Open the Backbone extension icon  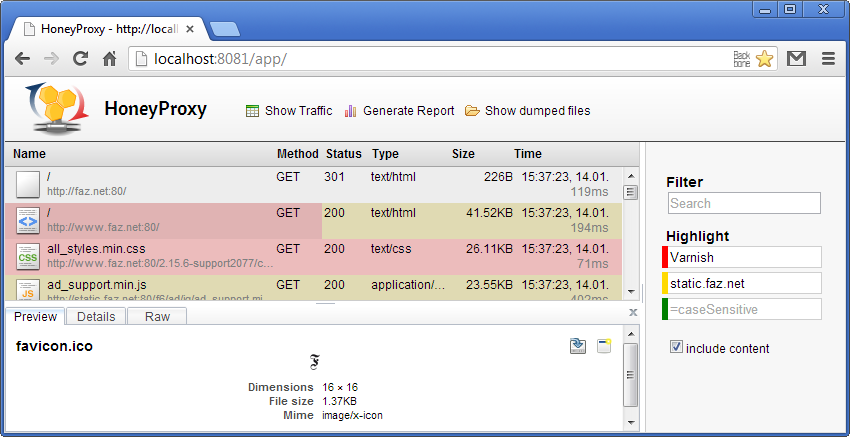pos(742,59)
